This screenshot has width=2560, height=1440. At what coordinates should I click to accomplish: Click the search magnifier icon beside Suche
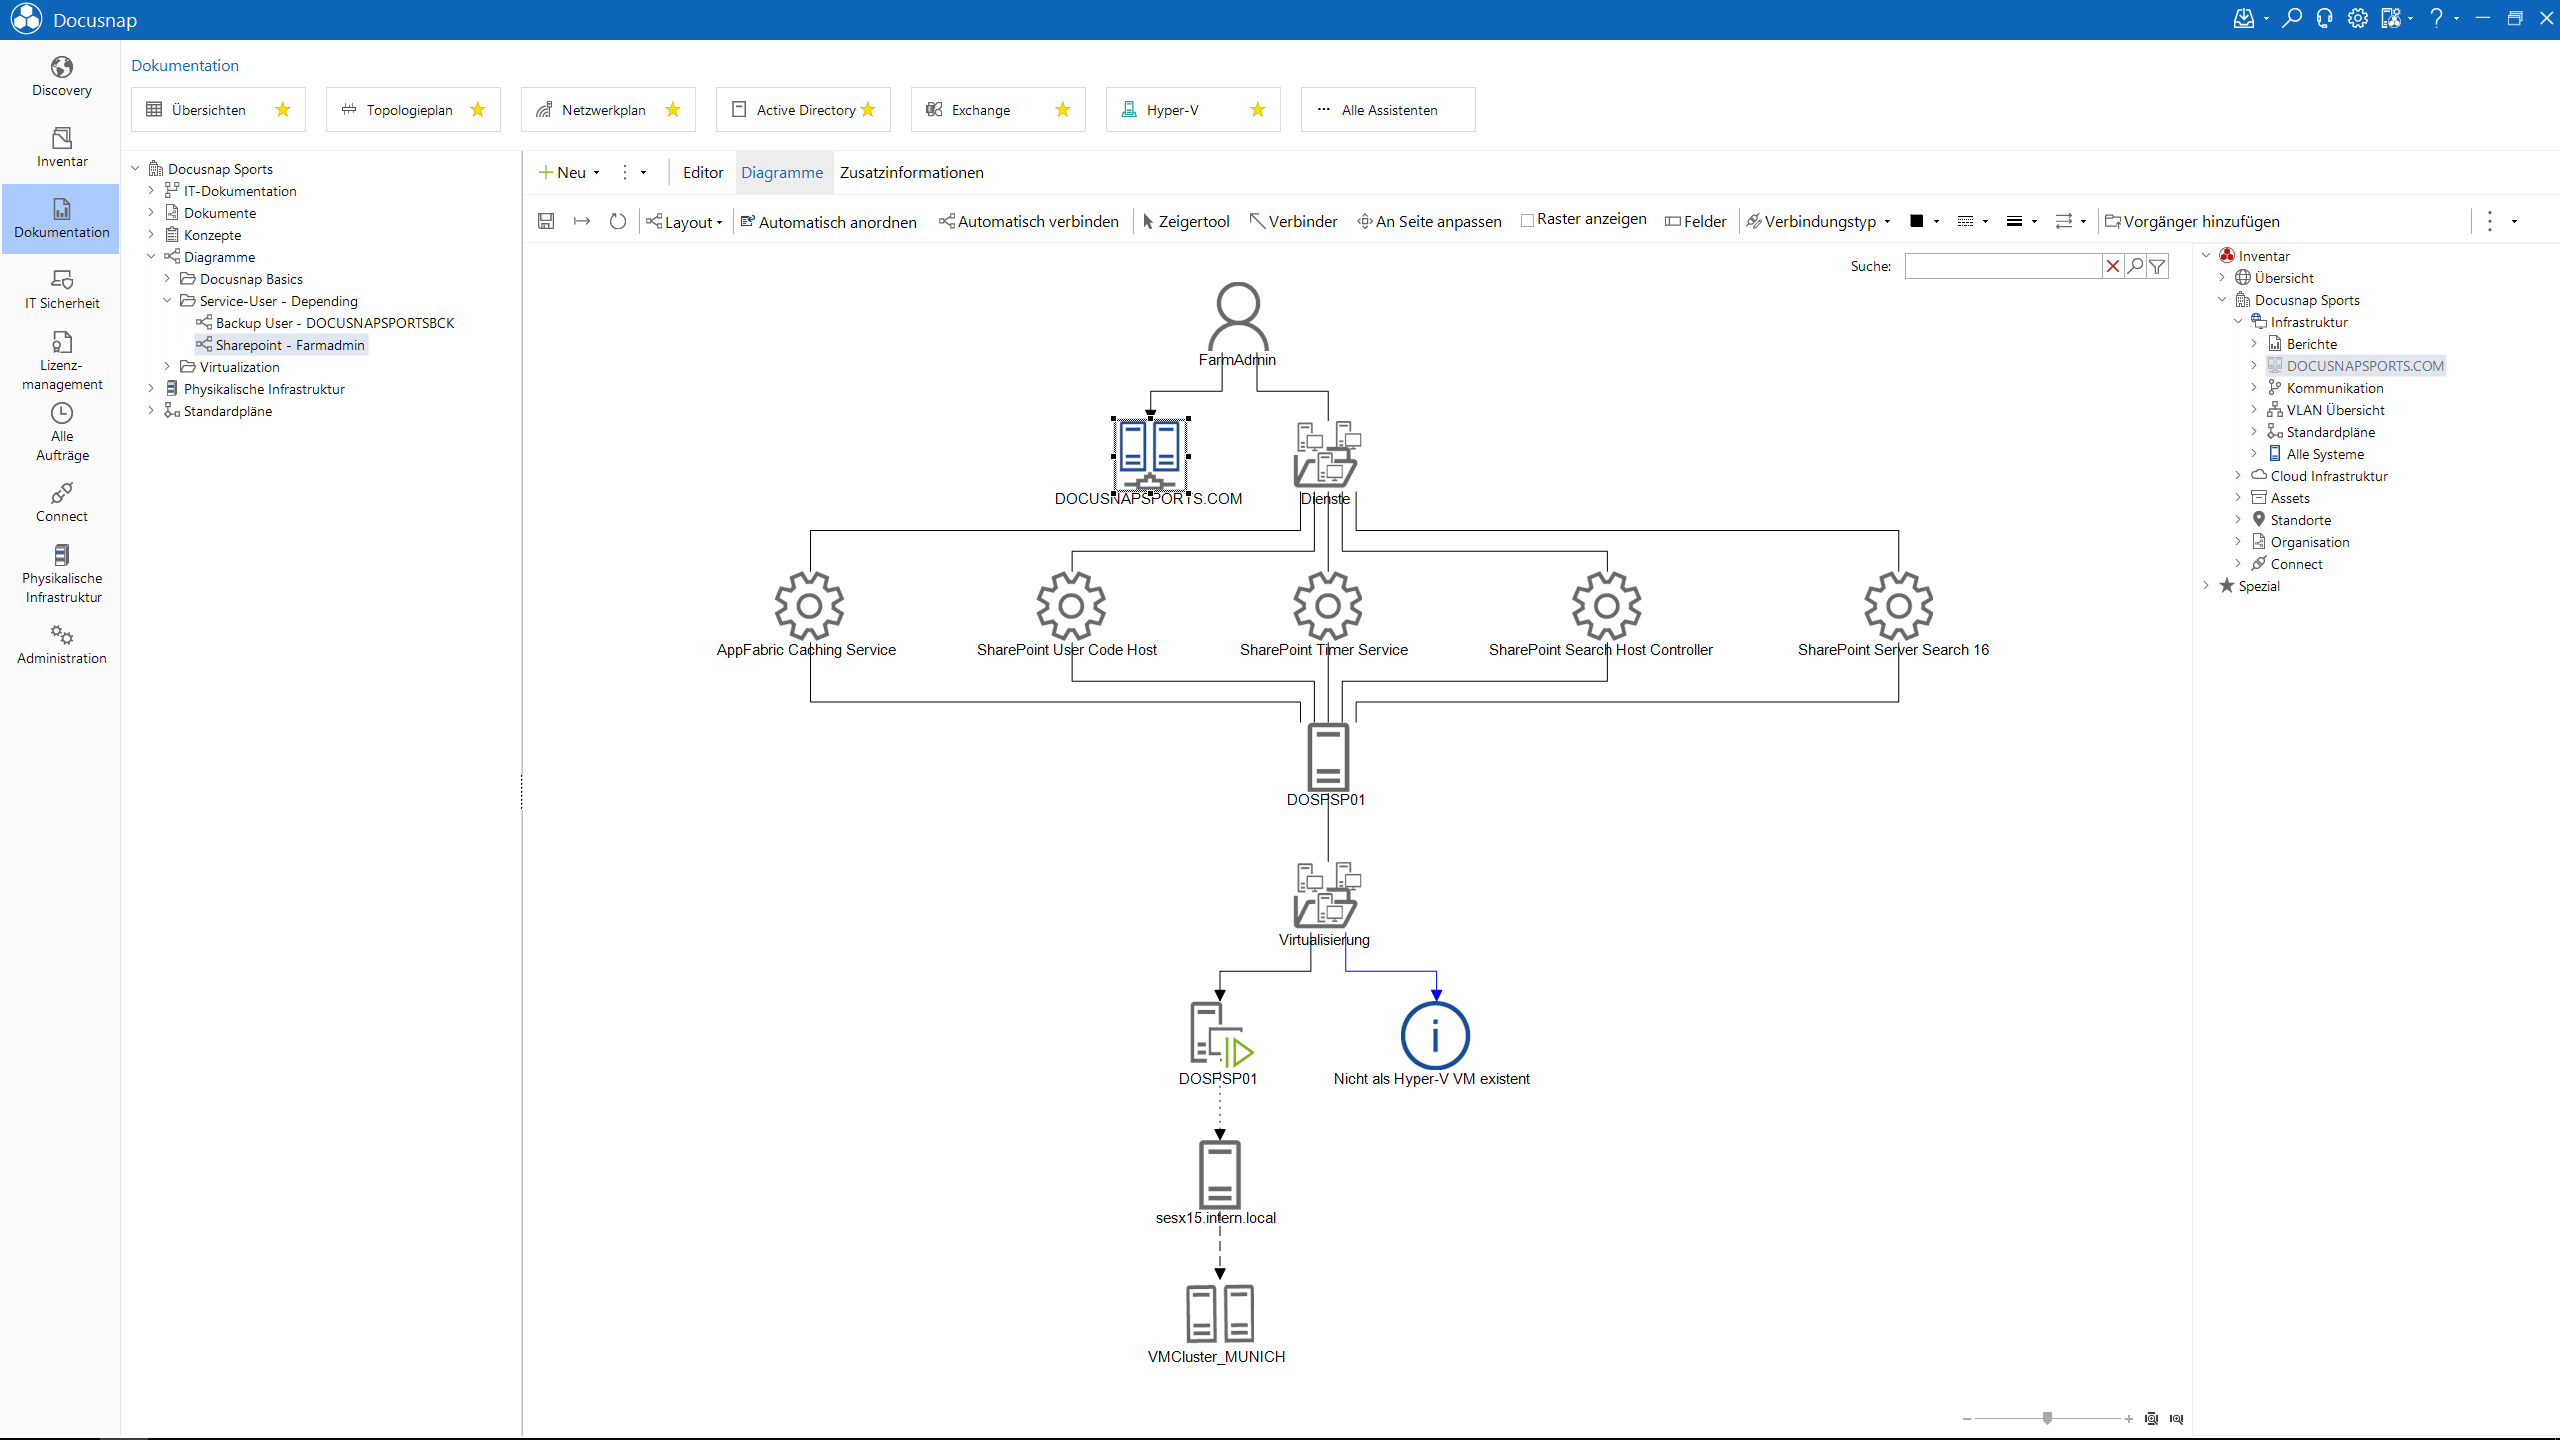[2135, 266]
